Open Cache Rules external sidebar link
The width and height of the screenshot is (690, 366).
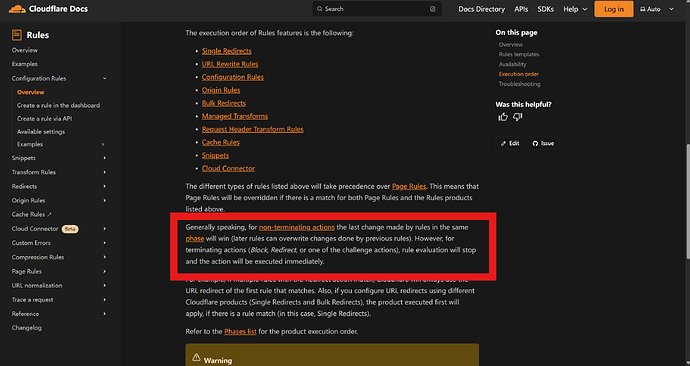(x=32, y=215)
